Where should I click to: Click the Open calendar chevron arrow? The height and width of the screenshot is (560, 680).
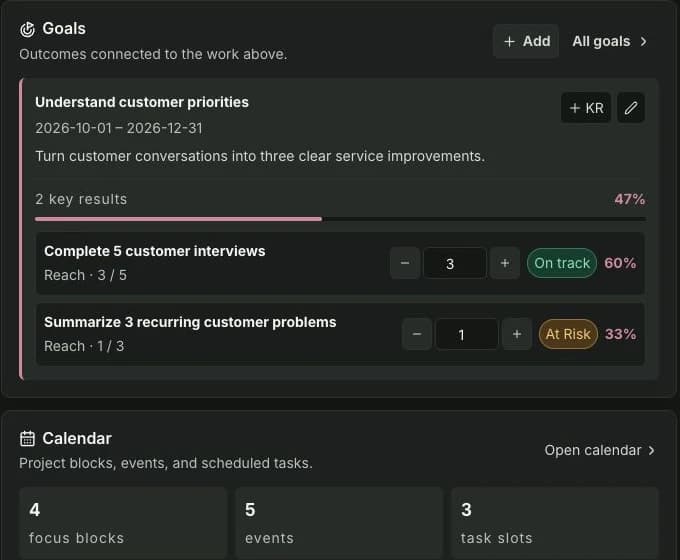(651, 450)
